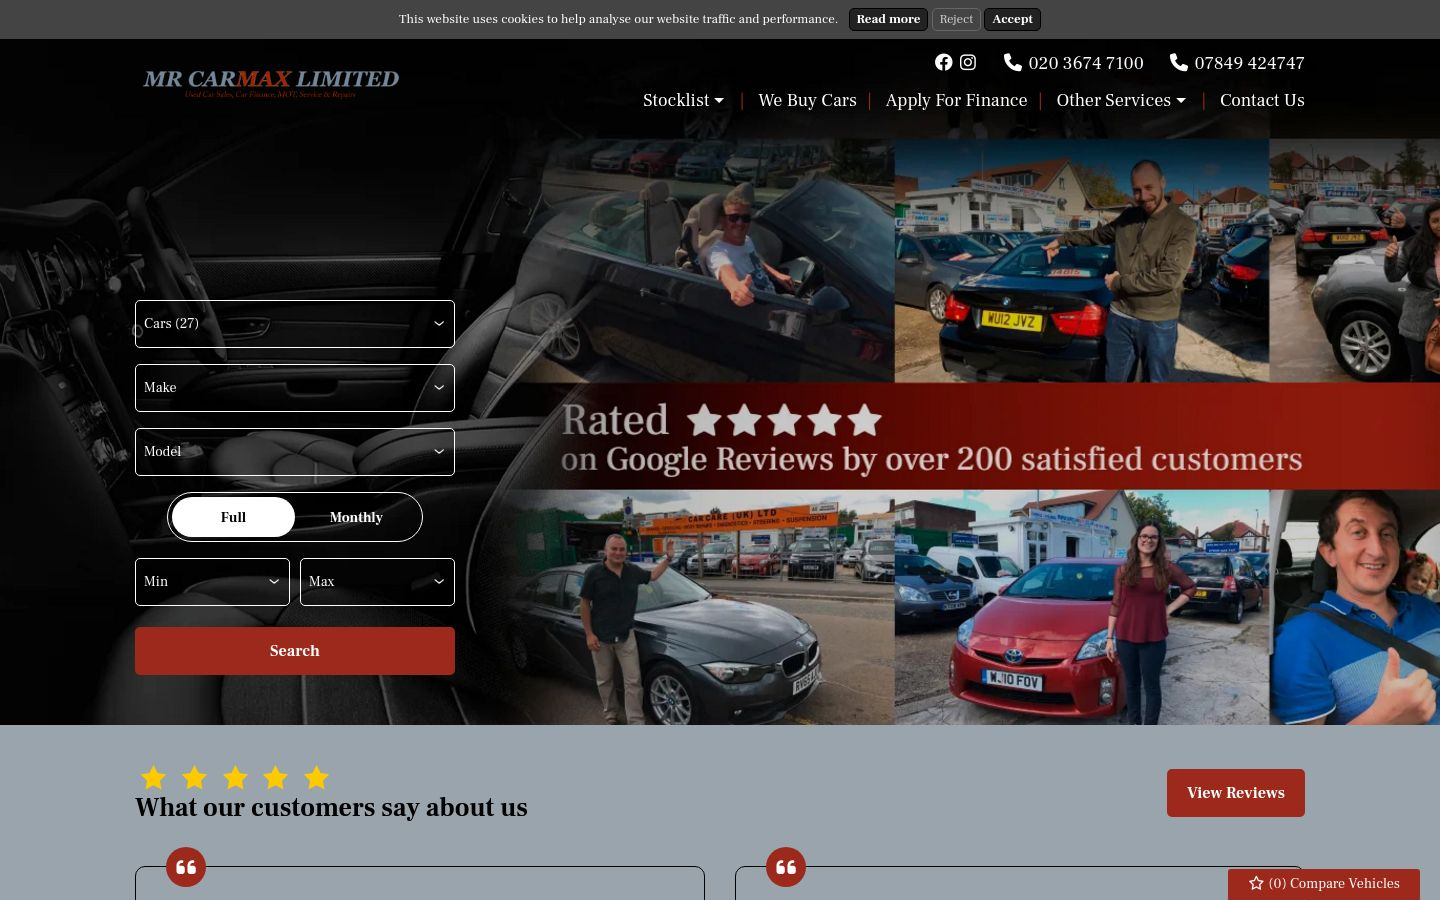Image resolution: width=1440 pixels, height=900 pixels.
Task: Click the fifth yellow rating star
Action: 316,777
